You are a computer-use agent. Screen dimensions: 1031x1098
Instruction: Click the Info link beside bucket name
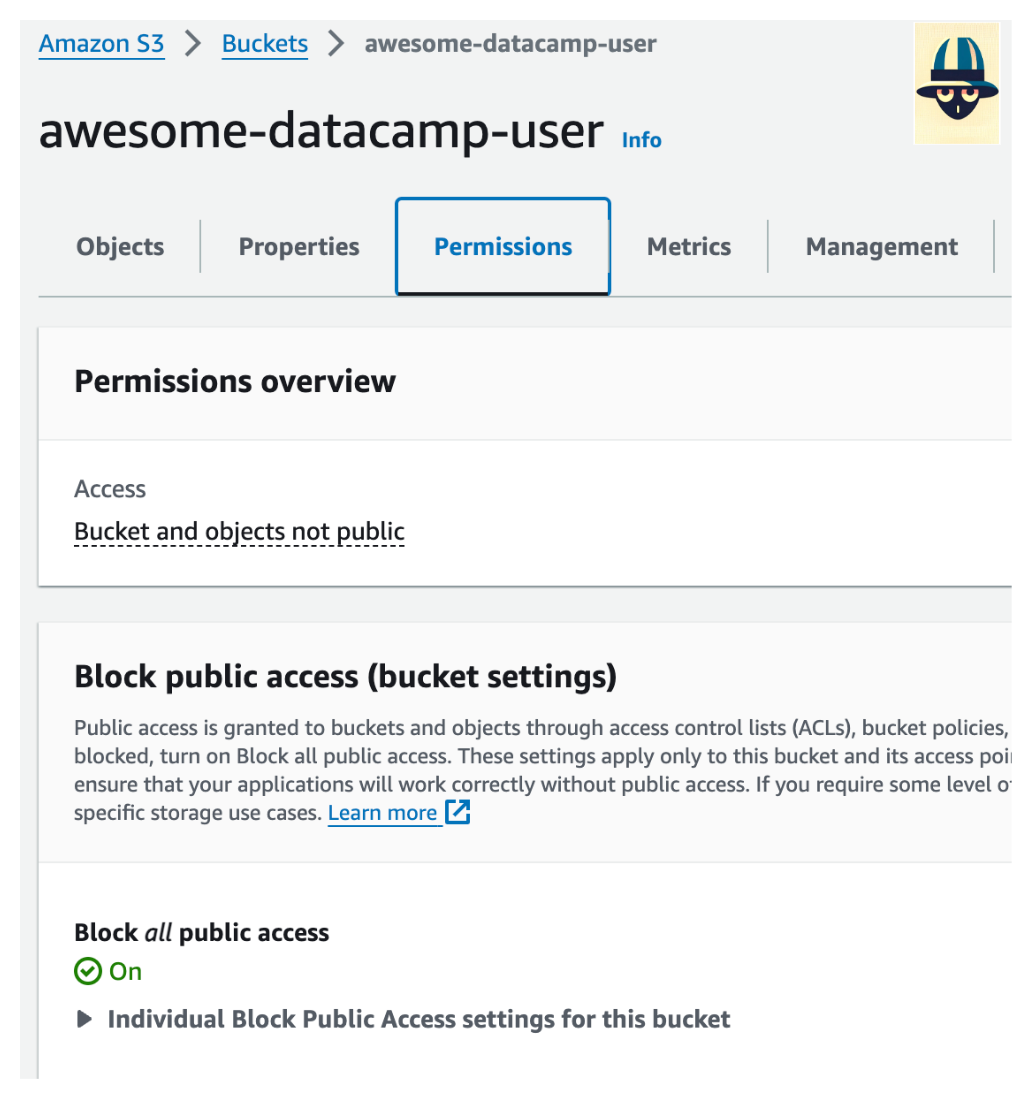click(x=641, y=140)
